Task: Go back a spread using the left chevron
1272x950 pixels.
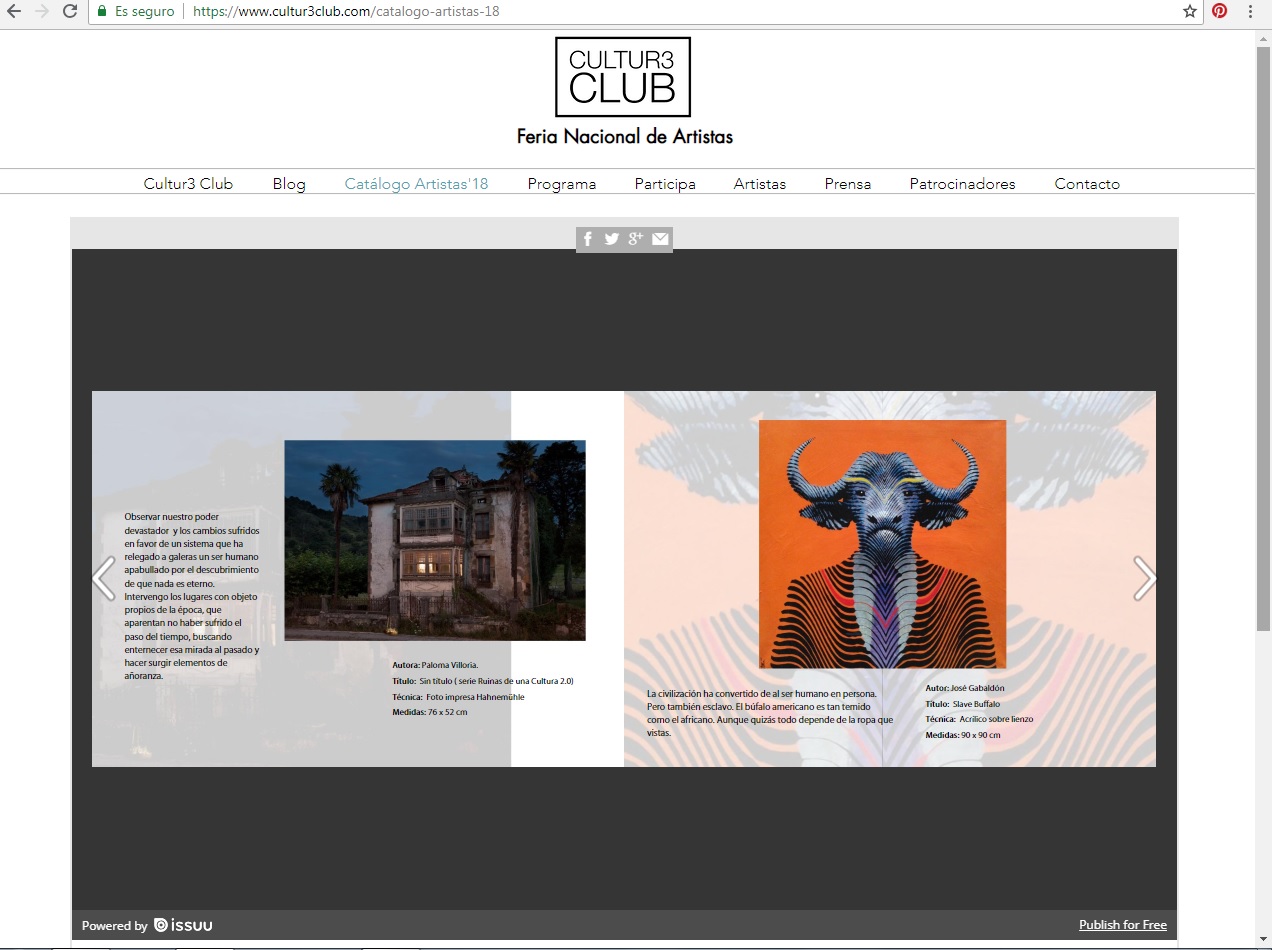Action: (x=104, y=578)
